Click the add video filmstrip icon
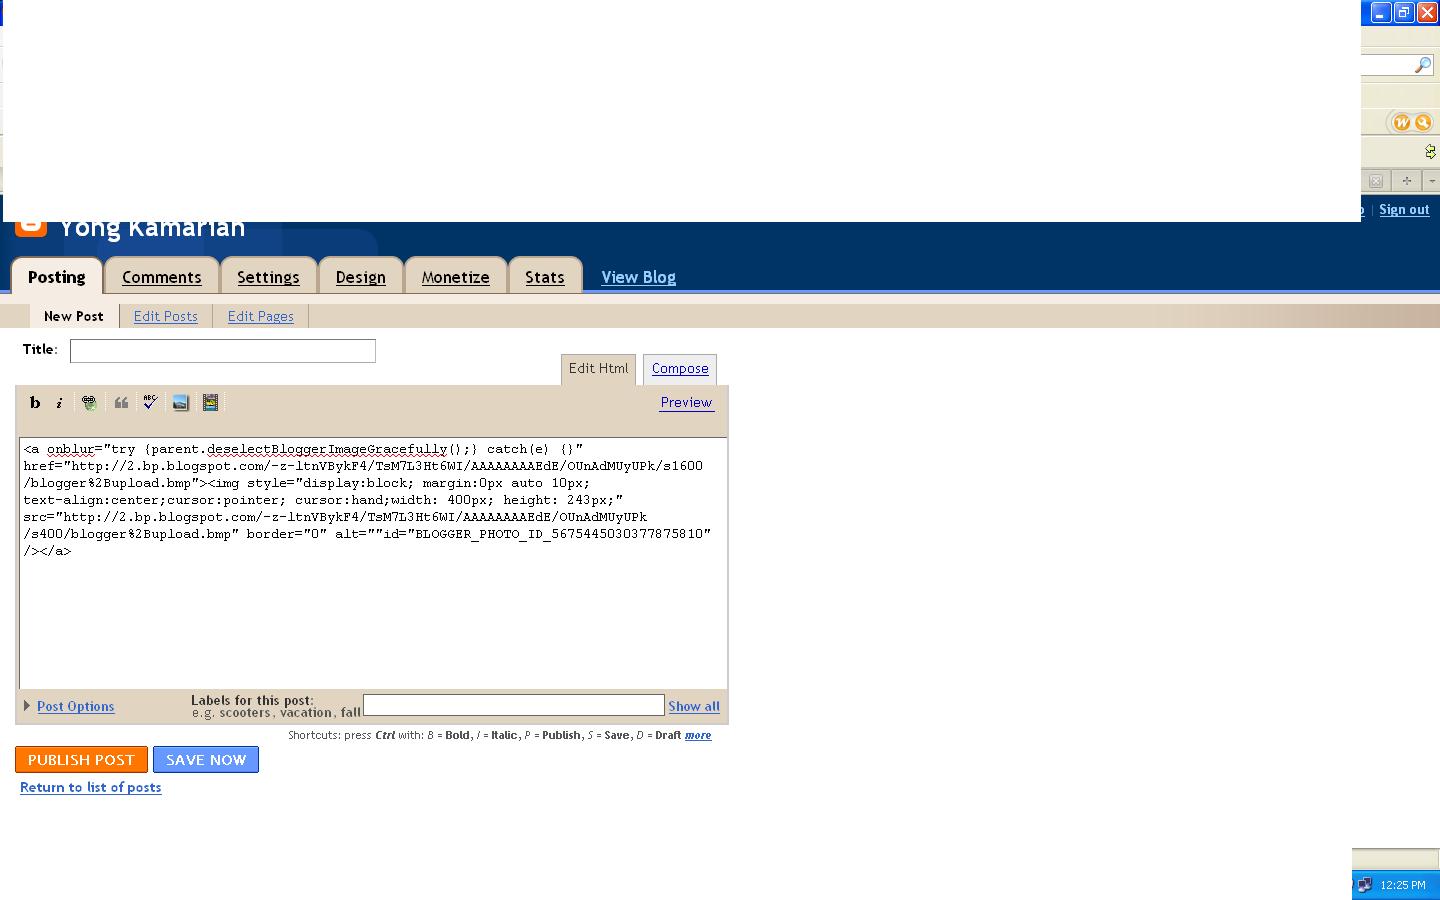 (x=210, y=403)
